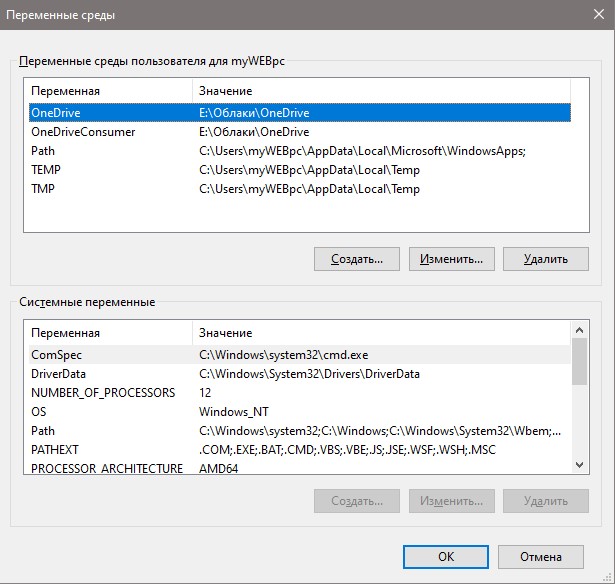Select the OS system variable row
This screenshot has height=584, width=615.
click(x=300, y=412)
